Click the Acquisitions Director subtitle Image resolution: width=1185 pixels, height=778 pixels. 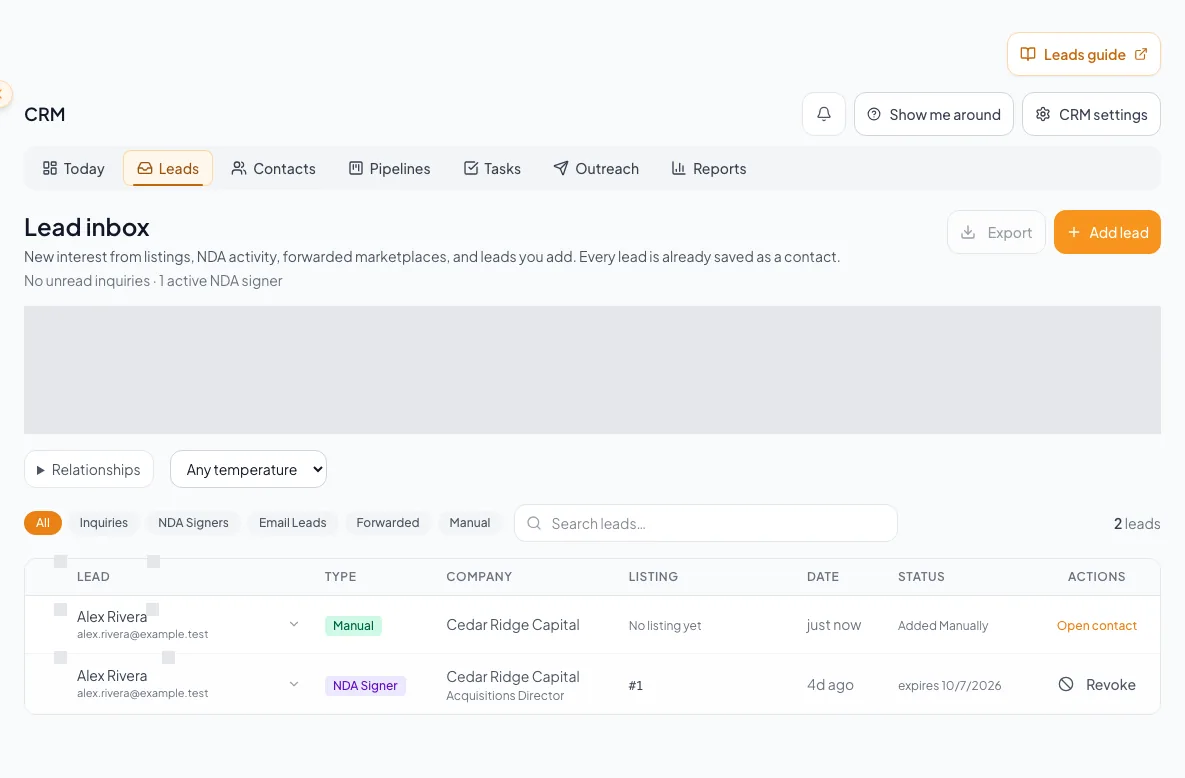tap(505, 696)
